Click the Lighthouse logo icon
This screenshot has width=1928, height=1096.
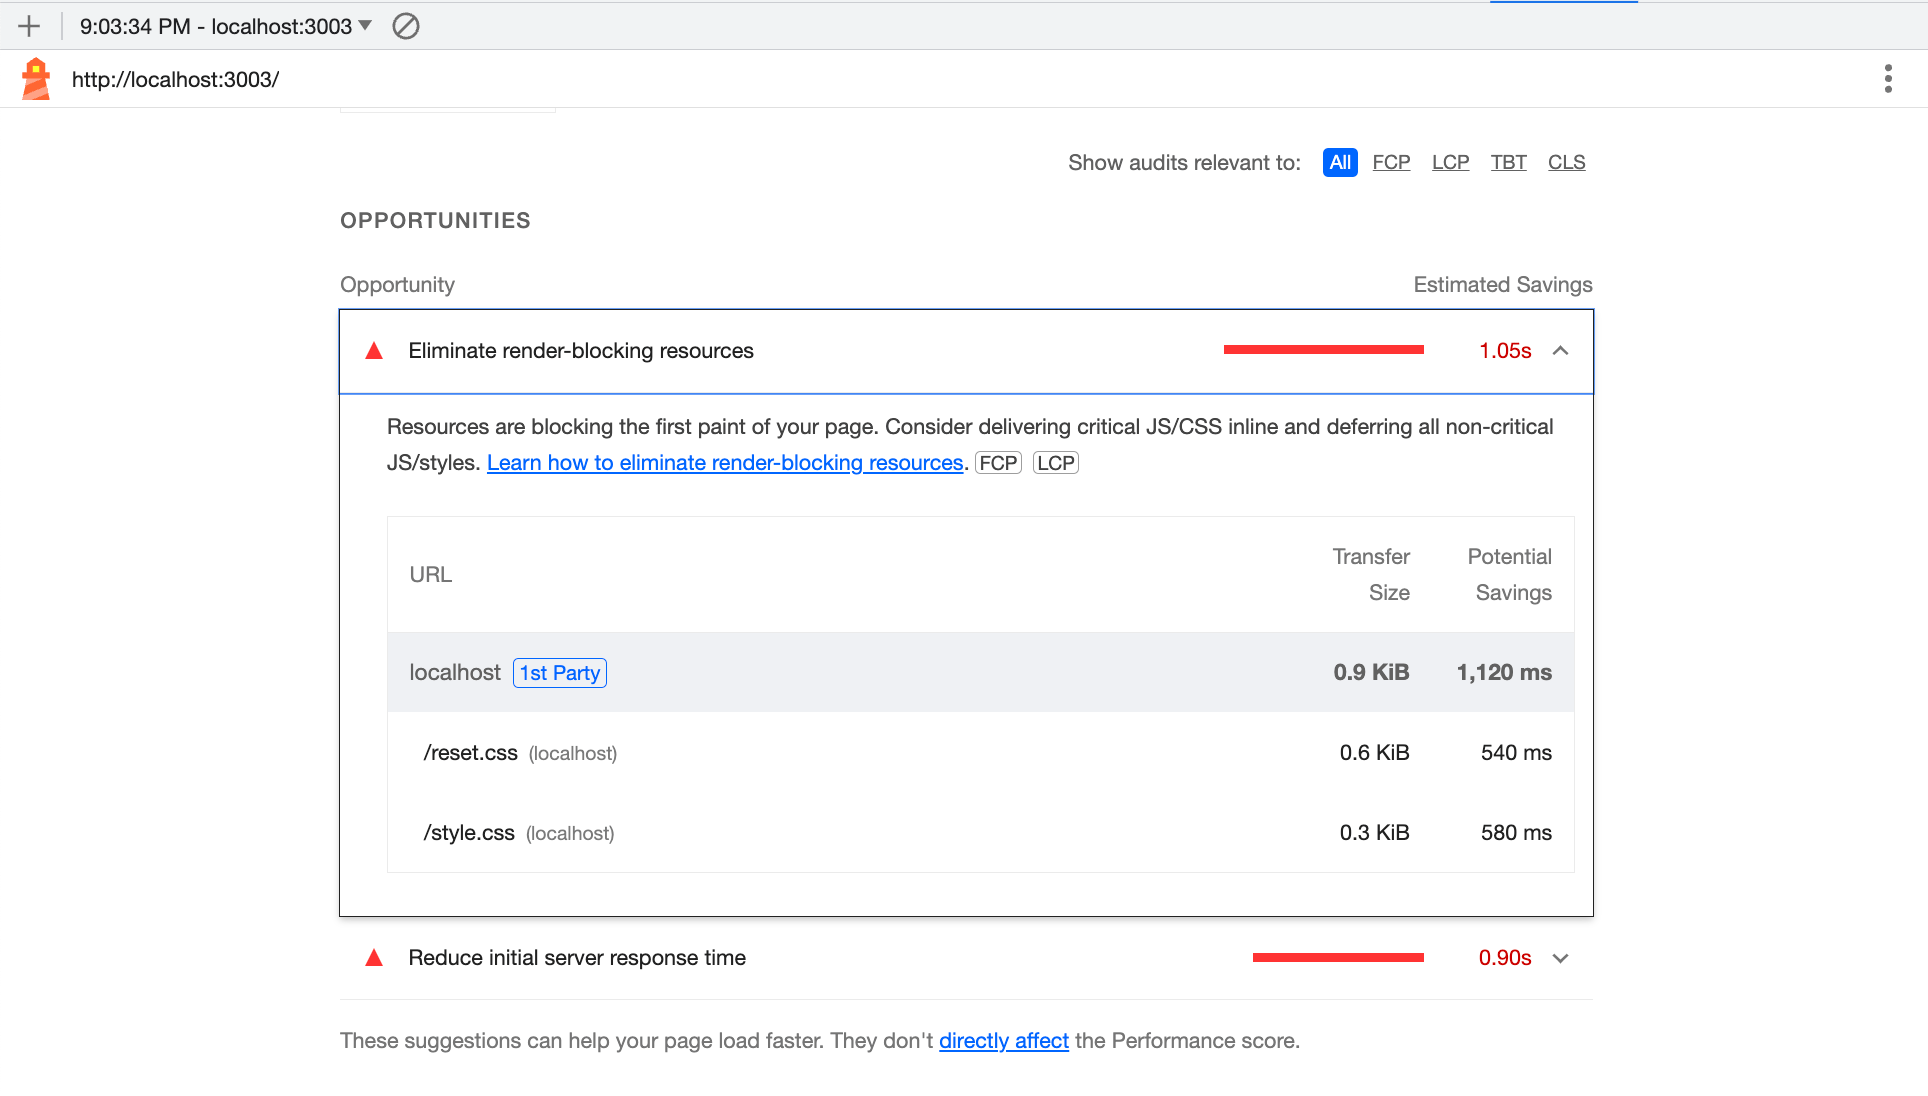pyautogui.click(x=36, y=79)
